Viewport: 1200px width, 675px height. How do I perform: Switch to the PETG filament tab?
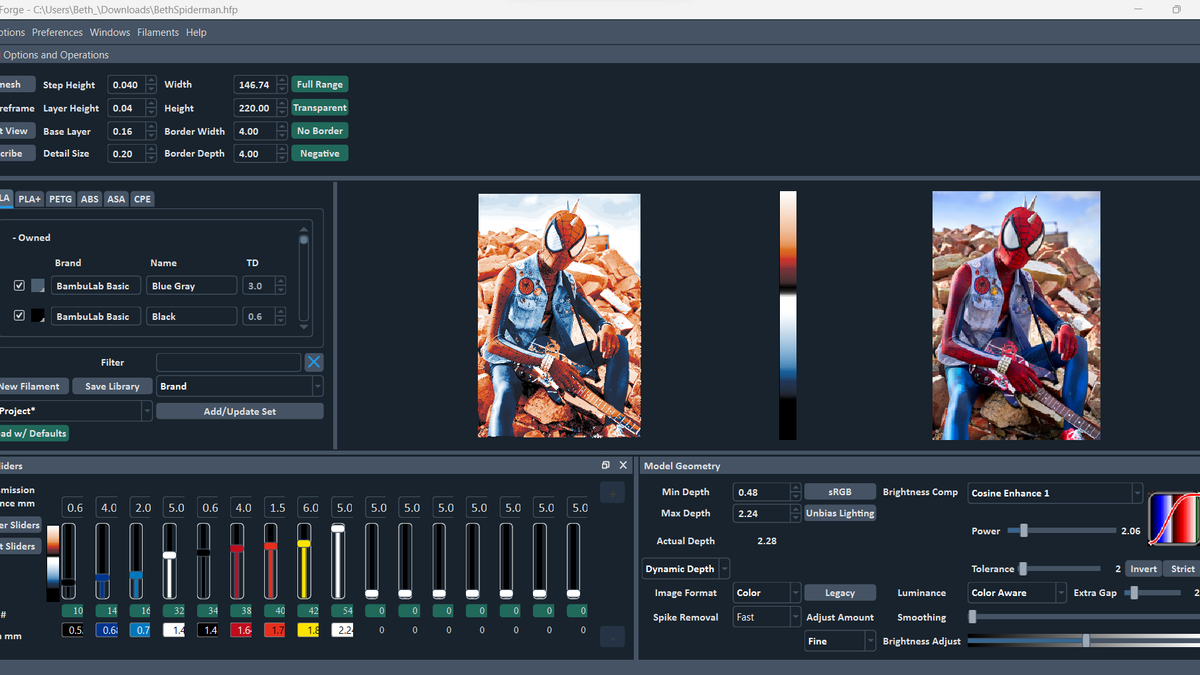pyautogui.click(x=60, y=199)
